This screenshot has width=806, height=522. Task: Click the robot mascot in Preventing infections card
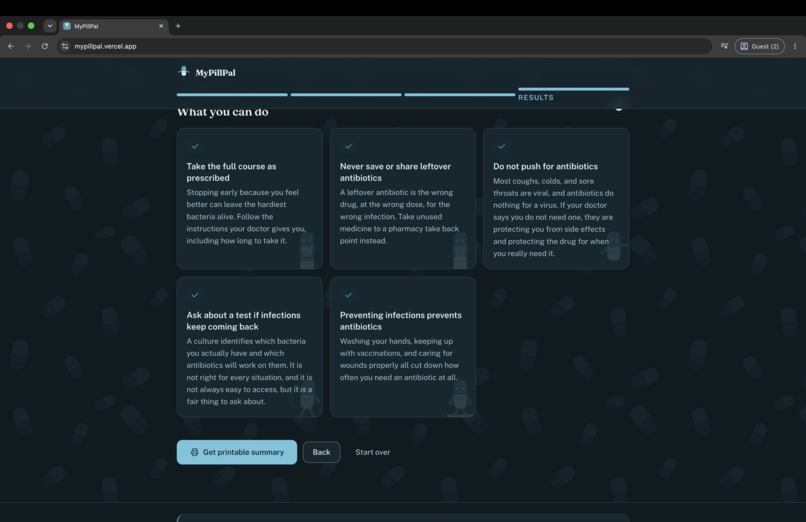pos(460,398)
